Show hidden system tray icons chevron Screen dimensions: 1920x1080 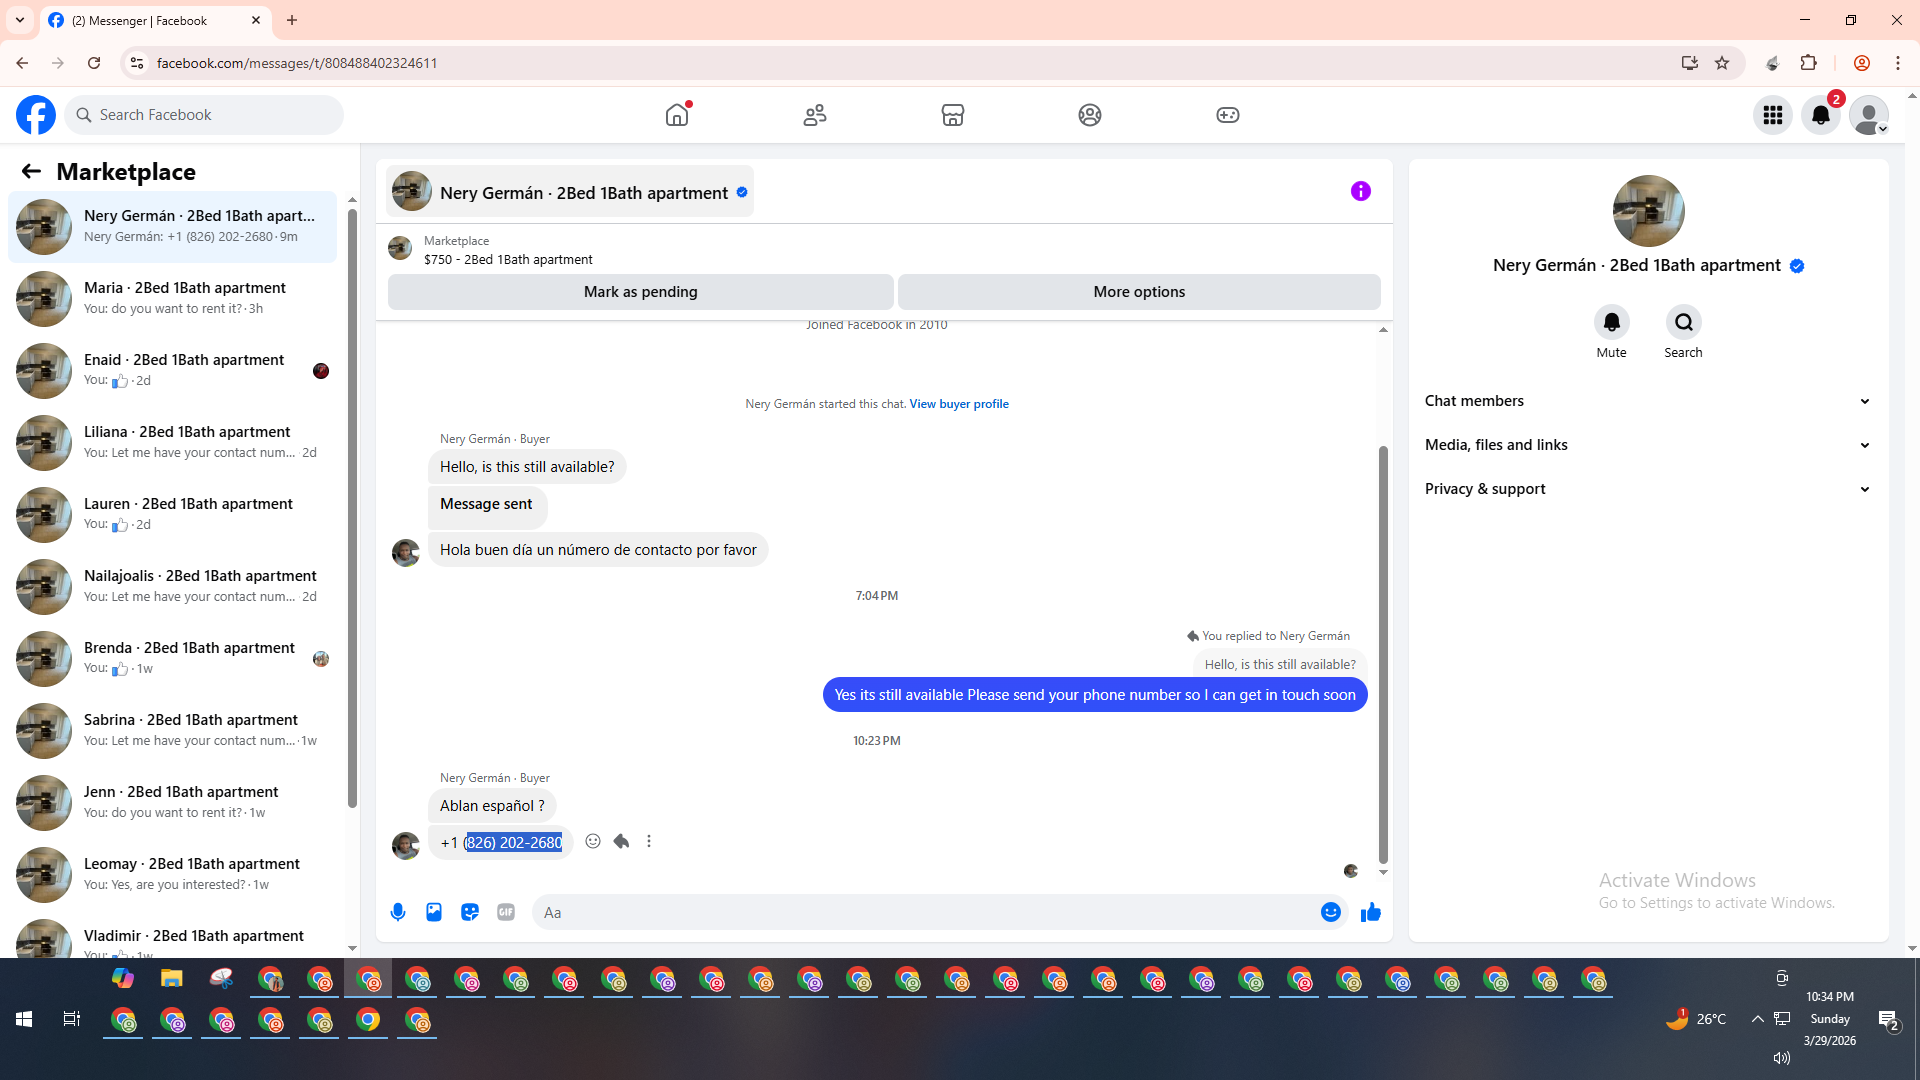[1757, 1019]
